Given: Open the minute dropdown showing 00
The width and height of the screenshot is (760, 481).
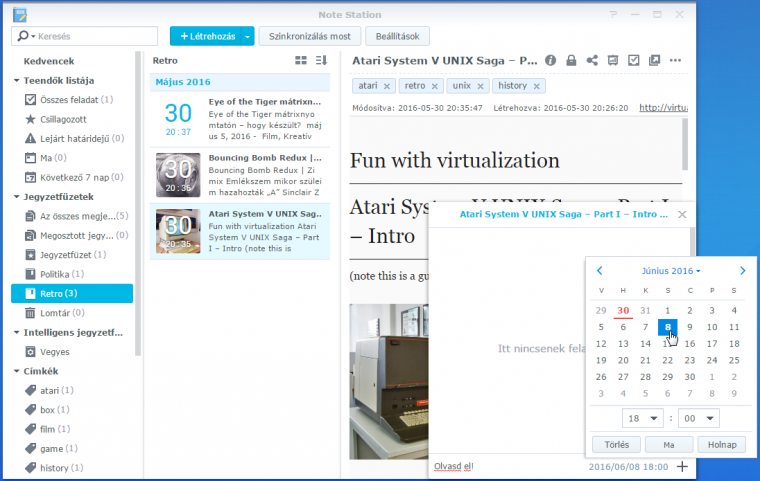Looking at the screenshot, I should point(698,418).
